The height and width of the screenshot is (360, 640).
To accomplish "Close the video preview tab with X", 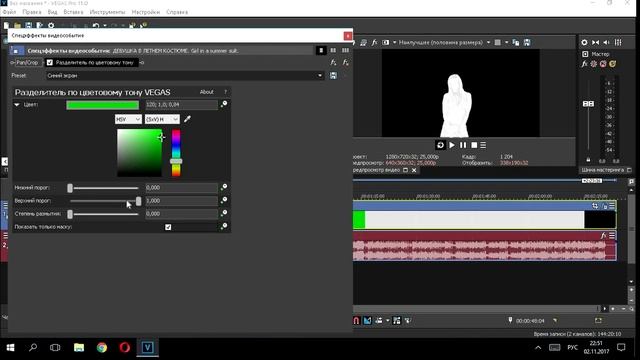I will (414, 170).
